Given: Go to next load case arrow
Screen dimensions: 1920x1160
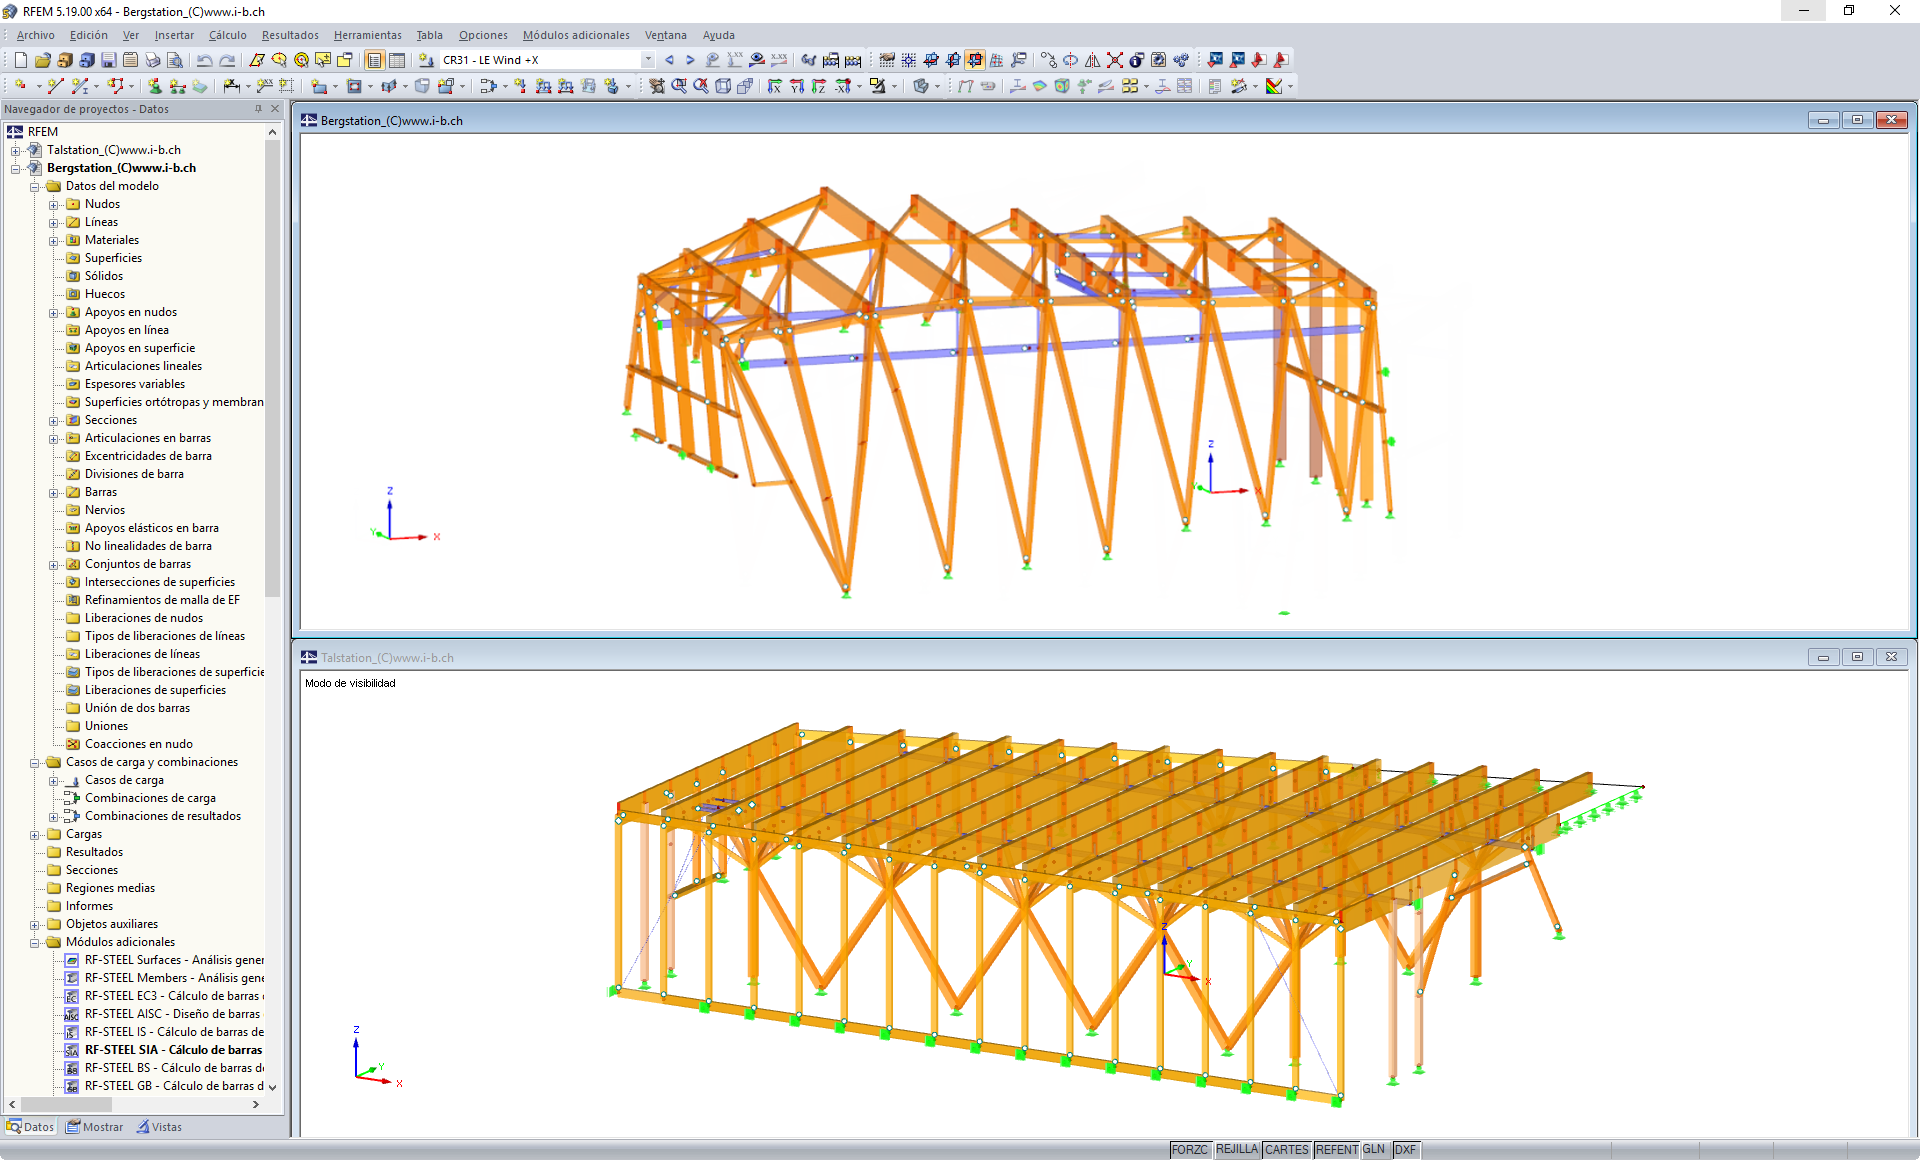Looking at the screenshot, I should coord(690,60).
